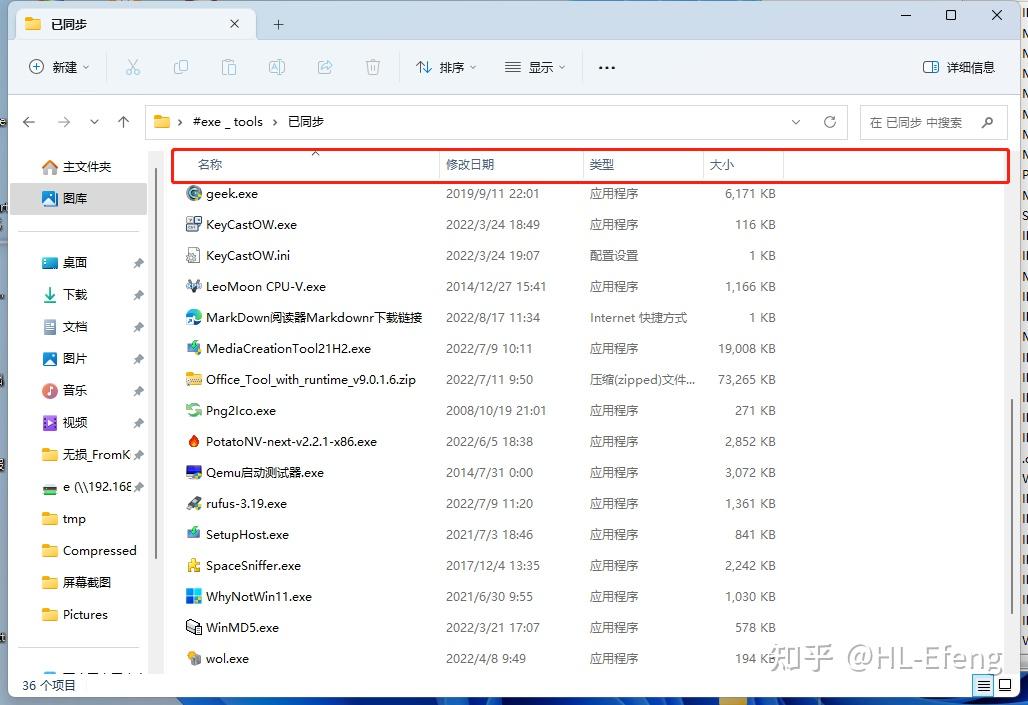Select the geek.exe file icon
The width and height of the screenshot is (1028, 705).
pos(193,193)
